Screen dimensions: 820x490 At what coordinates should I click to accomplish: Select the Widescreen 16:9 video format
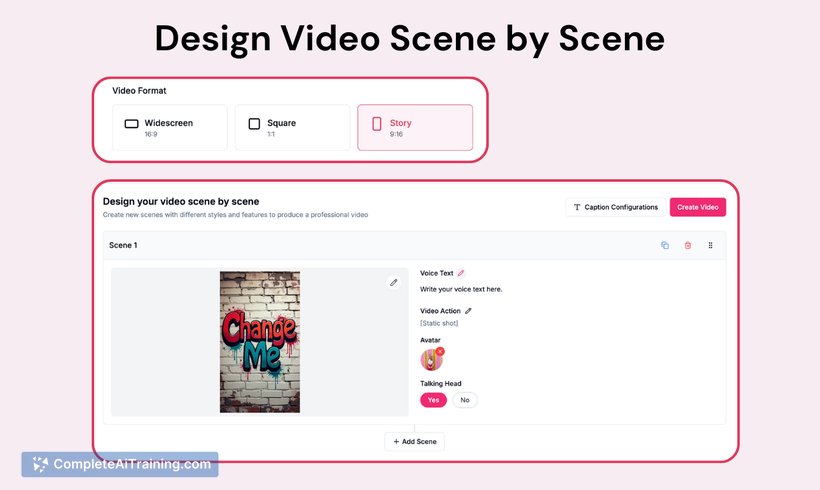[x=170, y=128]
